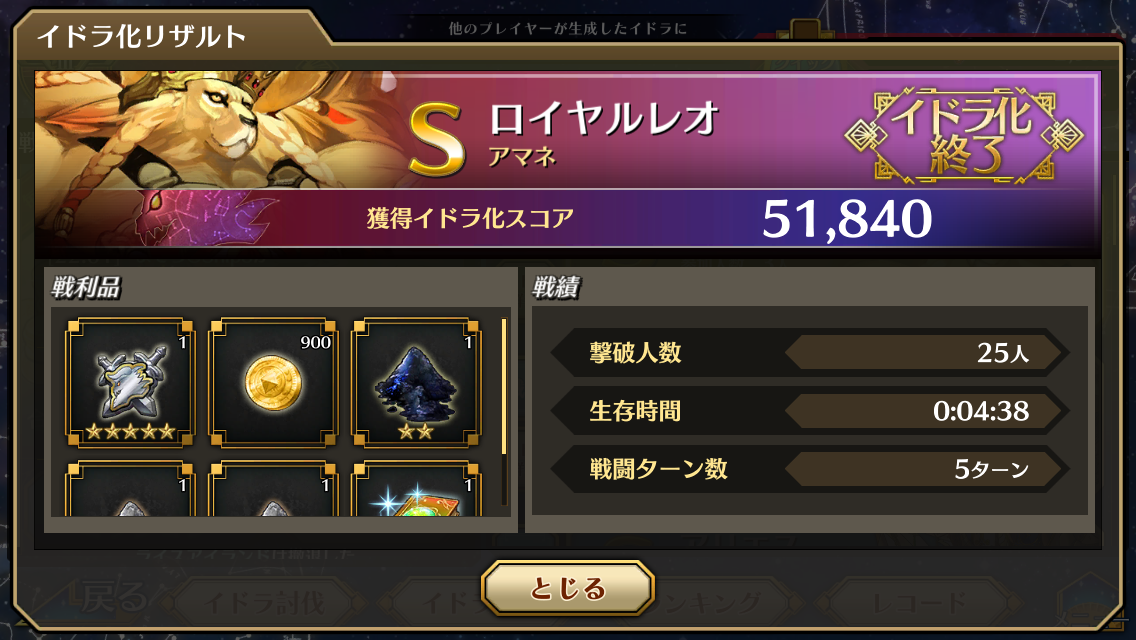Click the とじる close button

568,588
